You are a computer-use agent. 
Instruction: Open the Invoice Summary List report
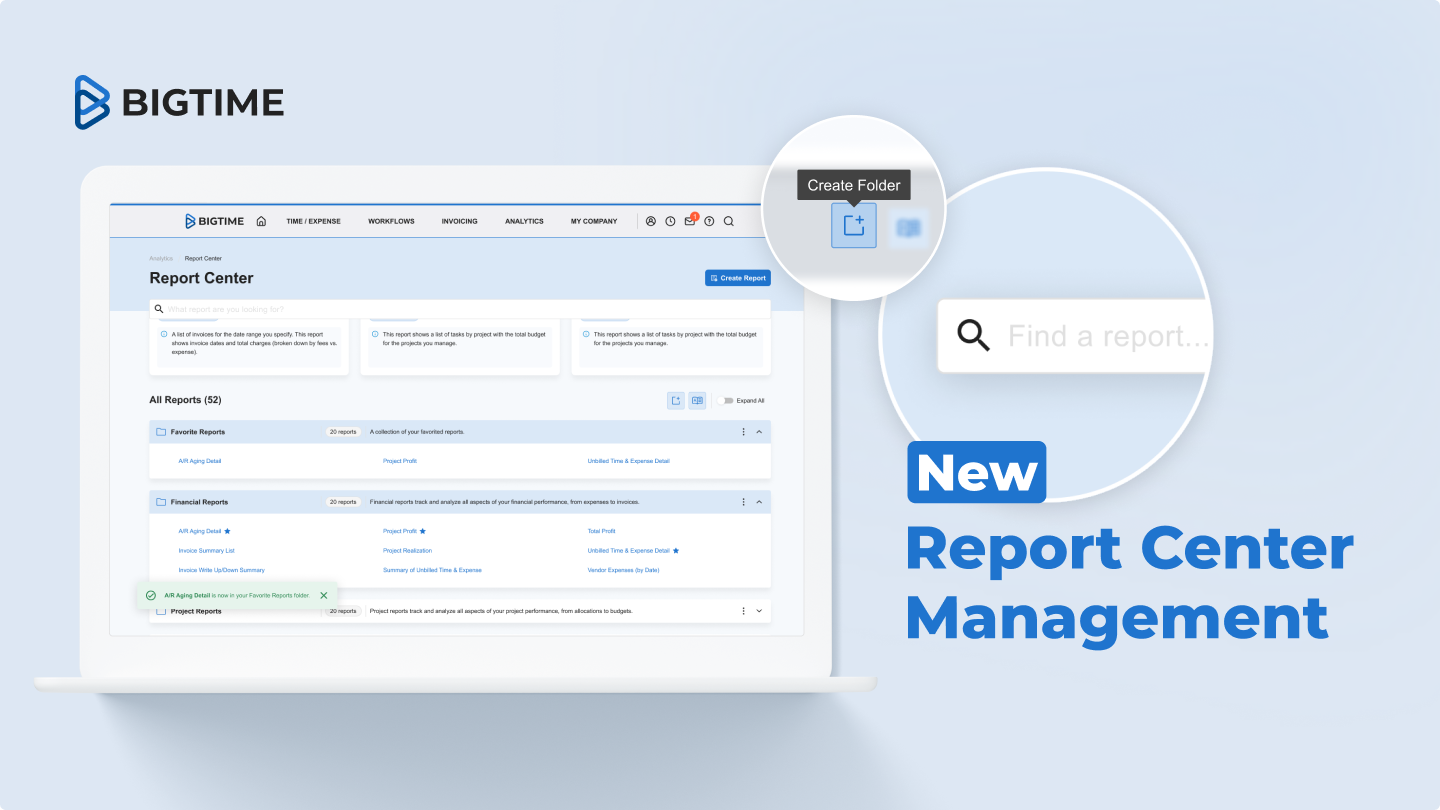tap(207, 551)
